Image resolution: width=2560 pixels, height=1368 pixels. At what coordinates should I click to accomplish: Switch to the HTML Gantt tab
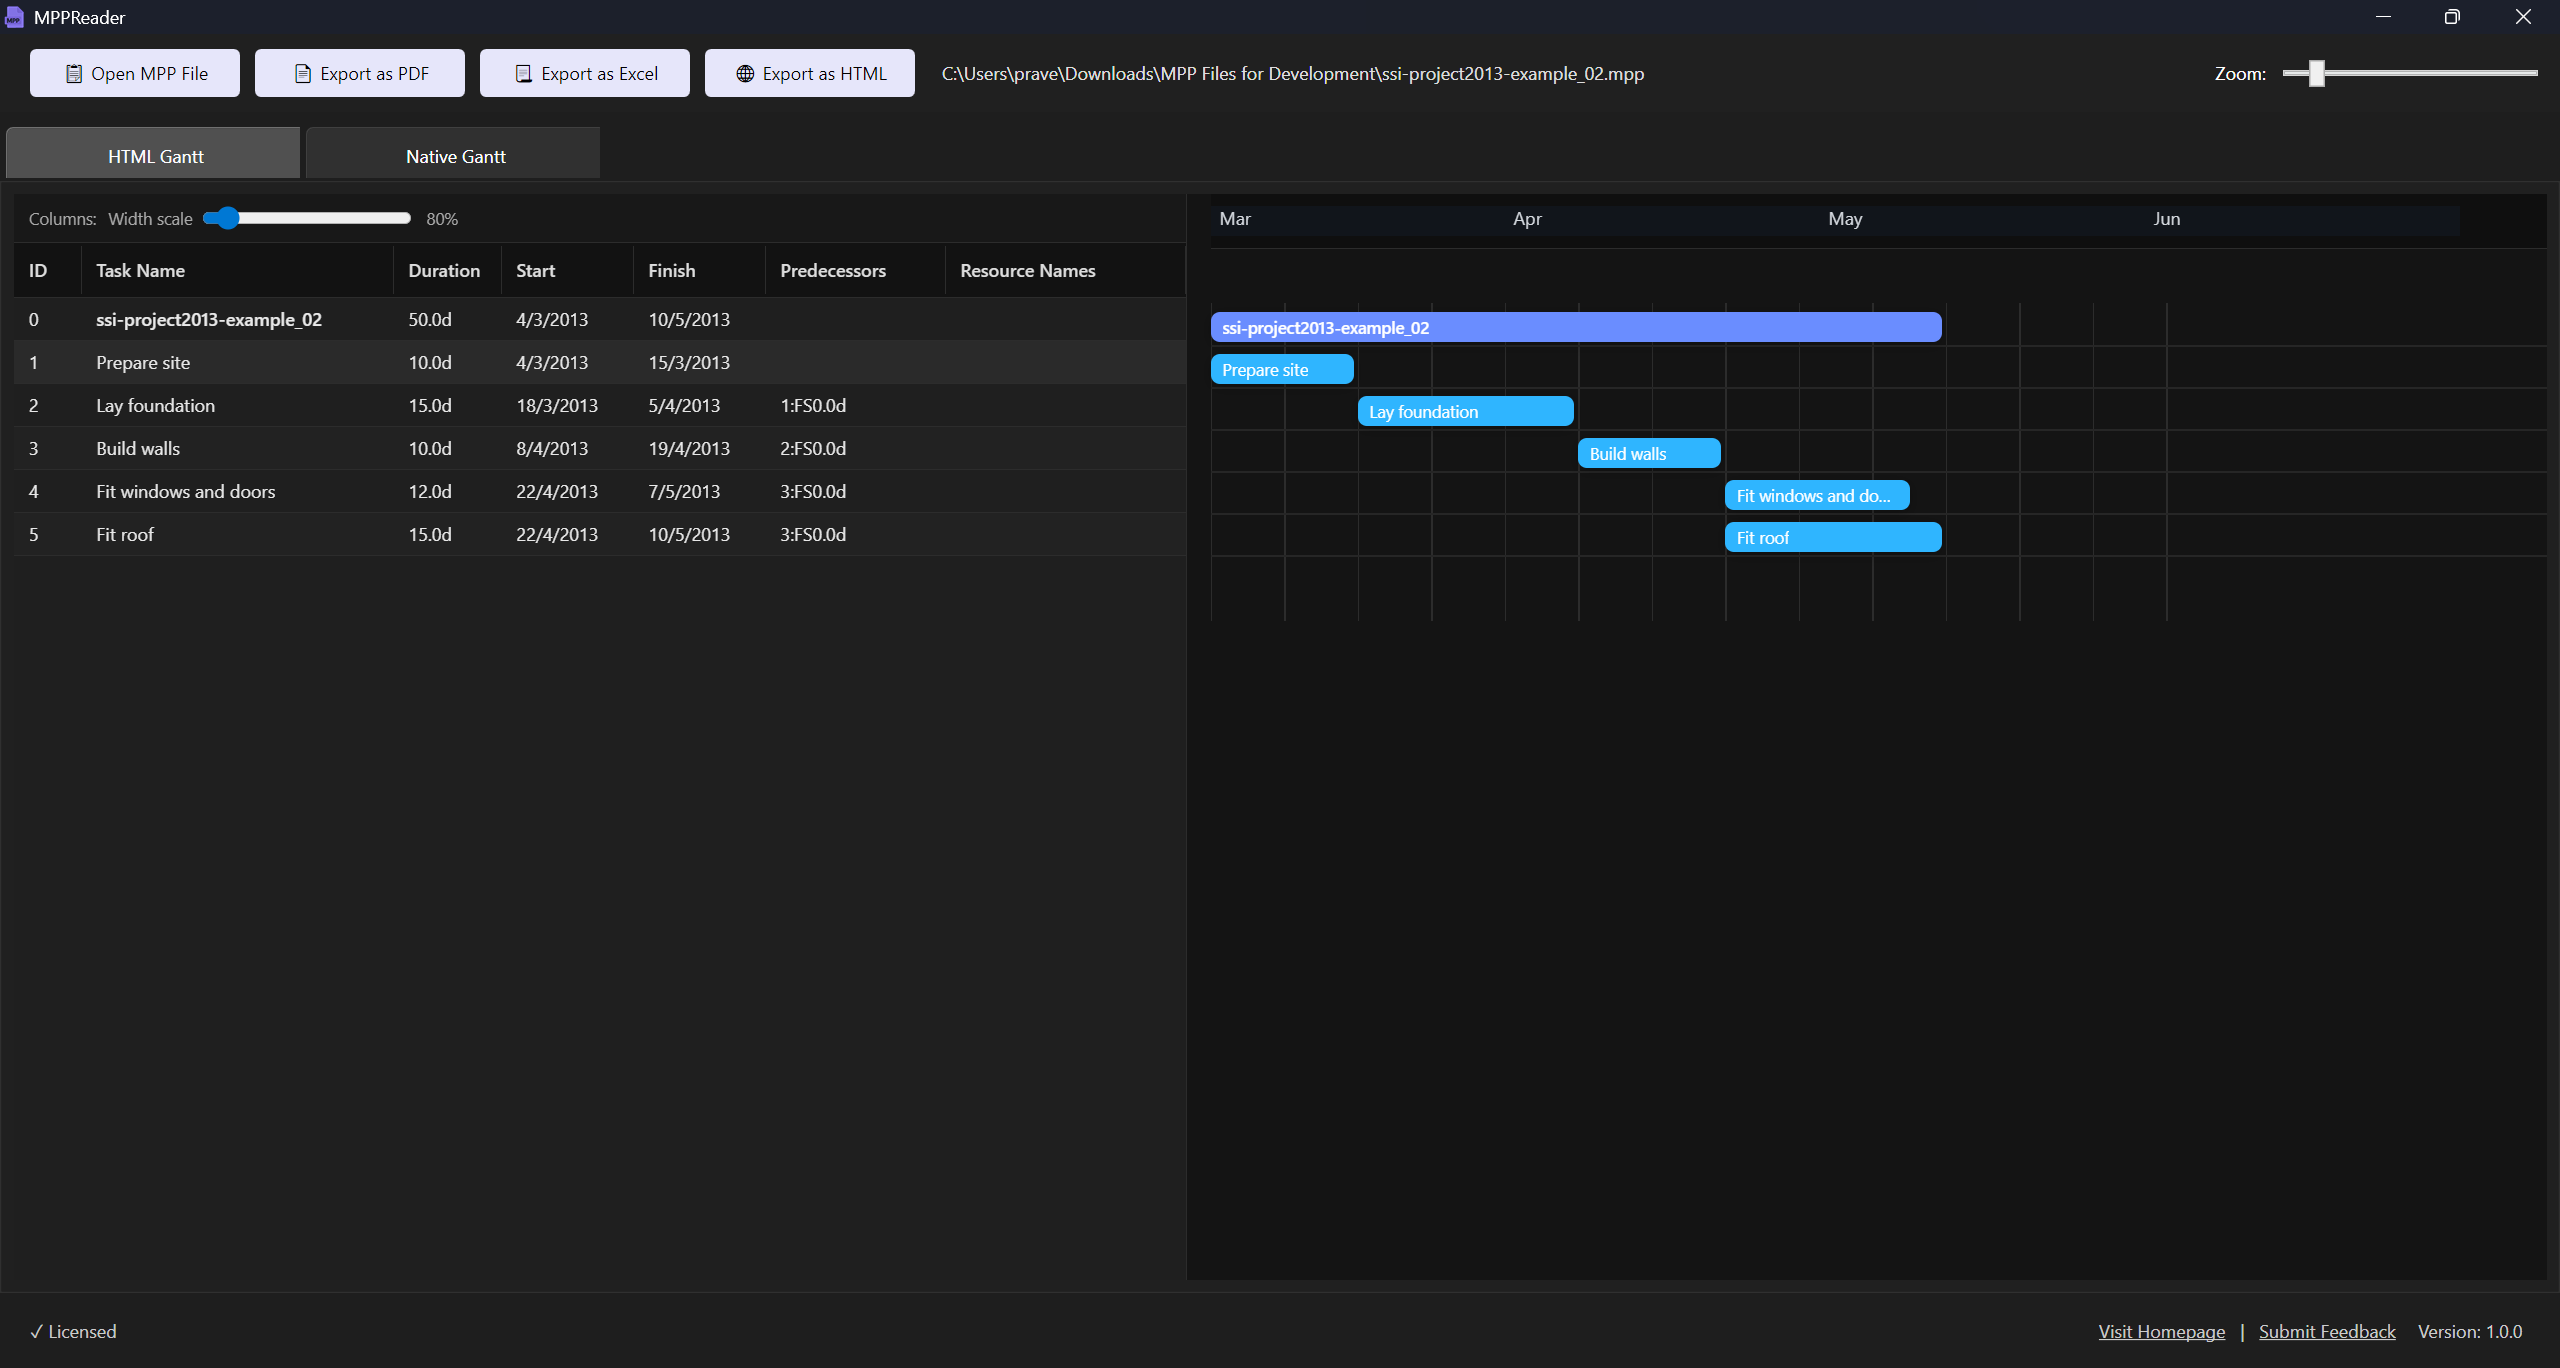pos(153,153)
